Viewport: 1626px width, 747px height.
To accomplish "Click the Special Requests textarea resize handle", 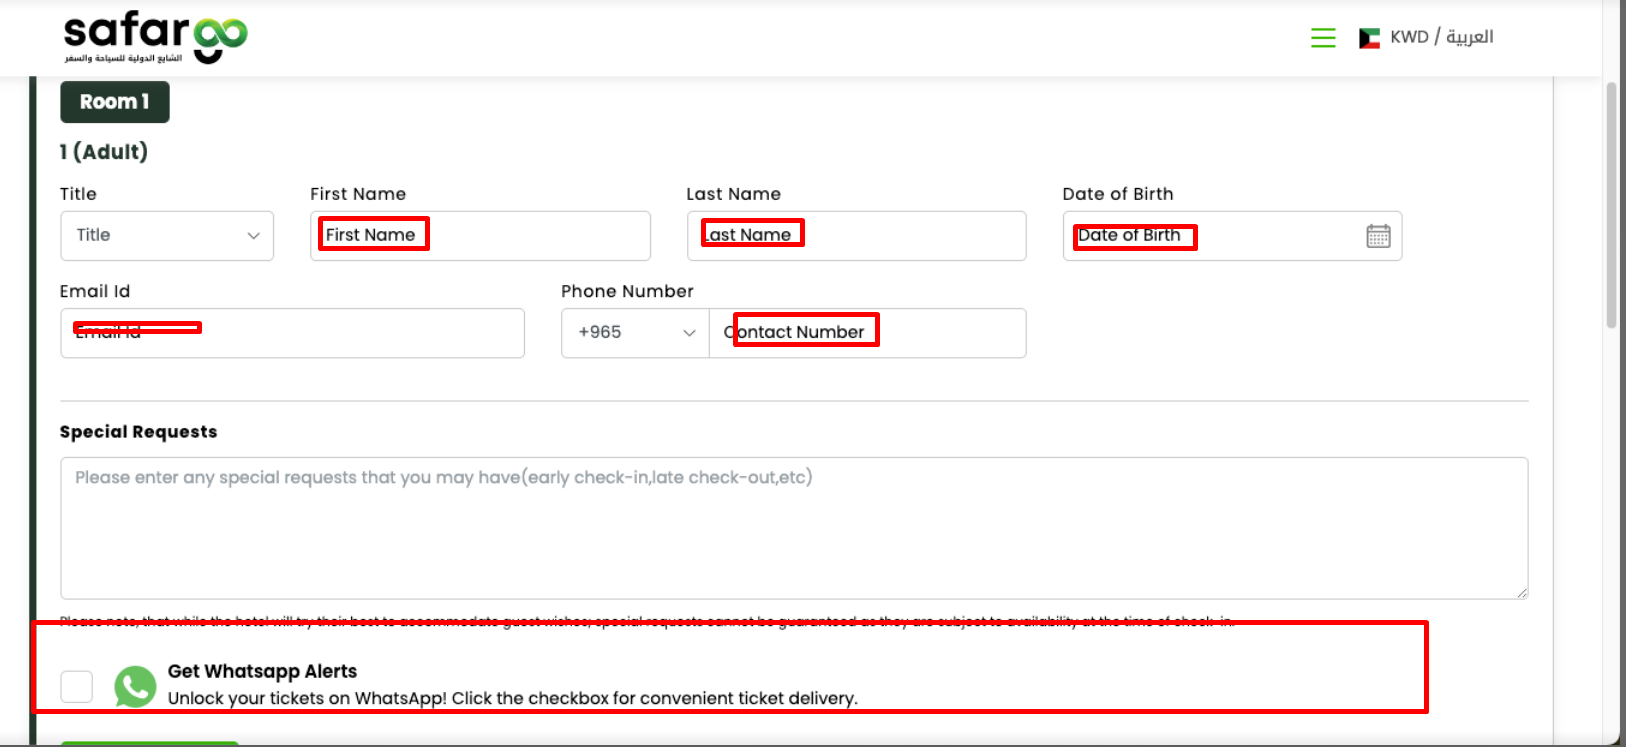I will 1521,592.
